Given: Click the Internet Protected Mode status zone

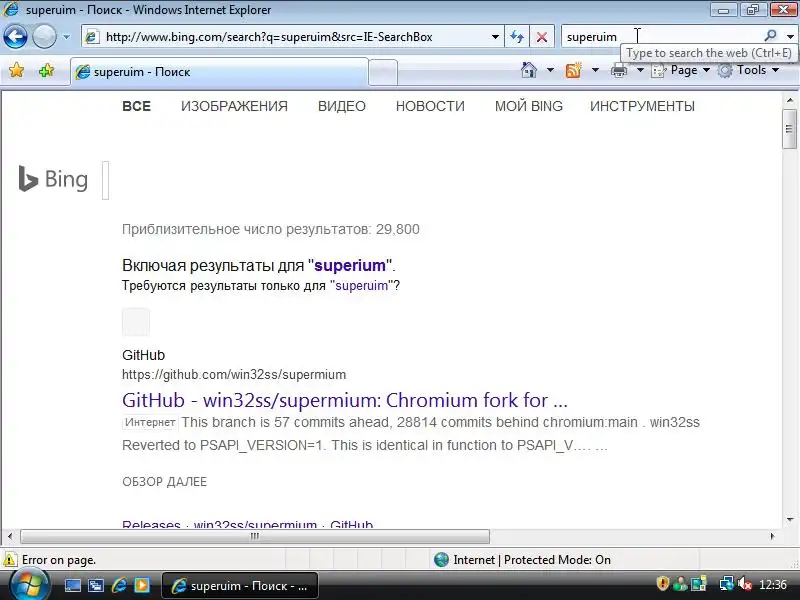Looking at the screenshot, I should pos(522,560).
